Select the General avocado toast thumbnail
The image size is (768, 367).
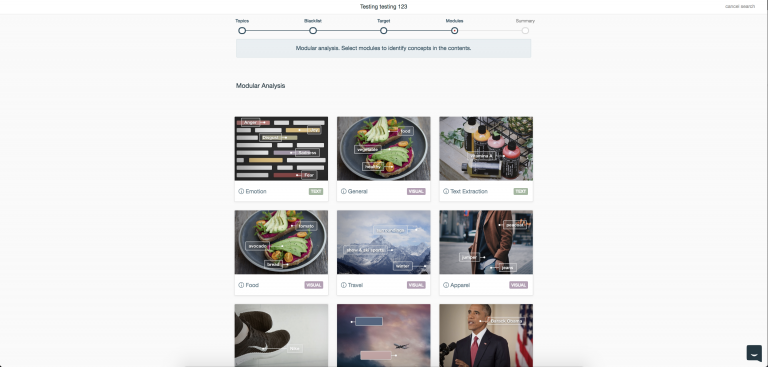tap(384, 148)
